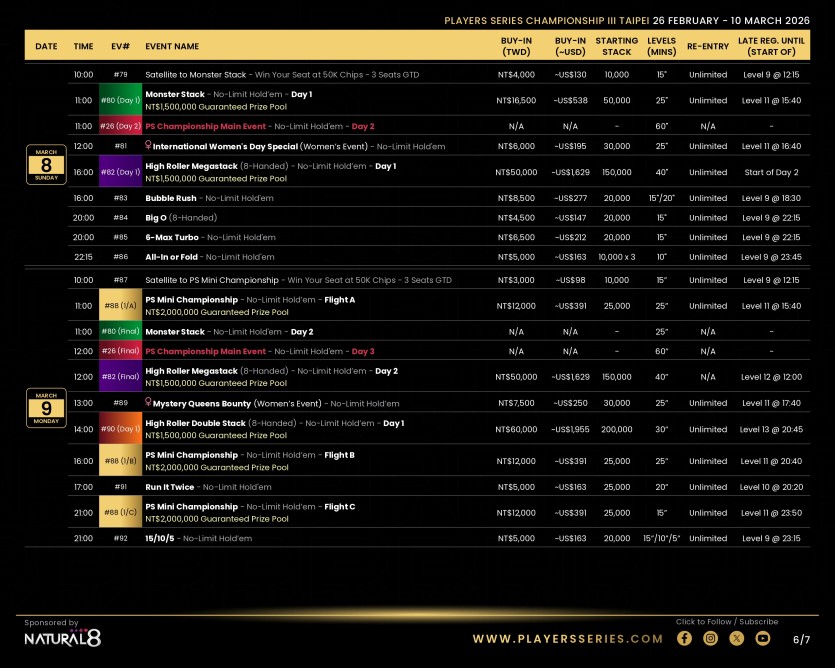Viewport: 835px width, 668px height.
Task: Click the purple #82 (Day 1) event badge
Action: pyautogui.click(x=121, y=172)
